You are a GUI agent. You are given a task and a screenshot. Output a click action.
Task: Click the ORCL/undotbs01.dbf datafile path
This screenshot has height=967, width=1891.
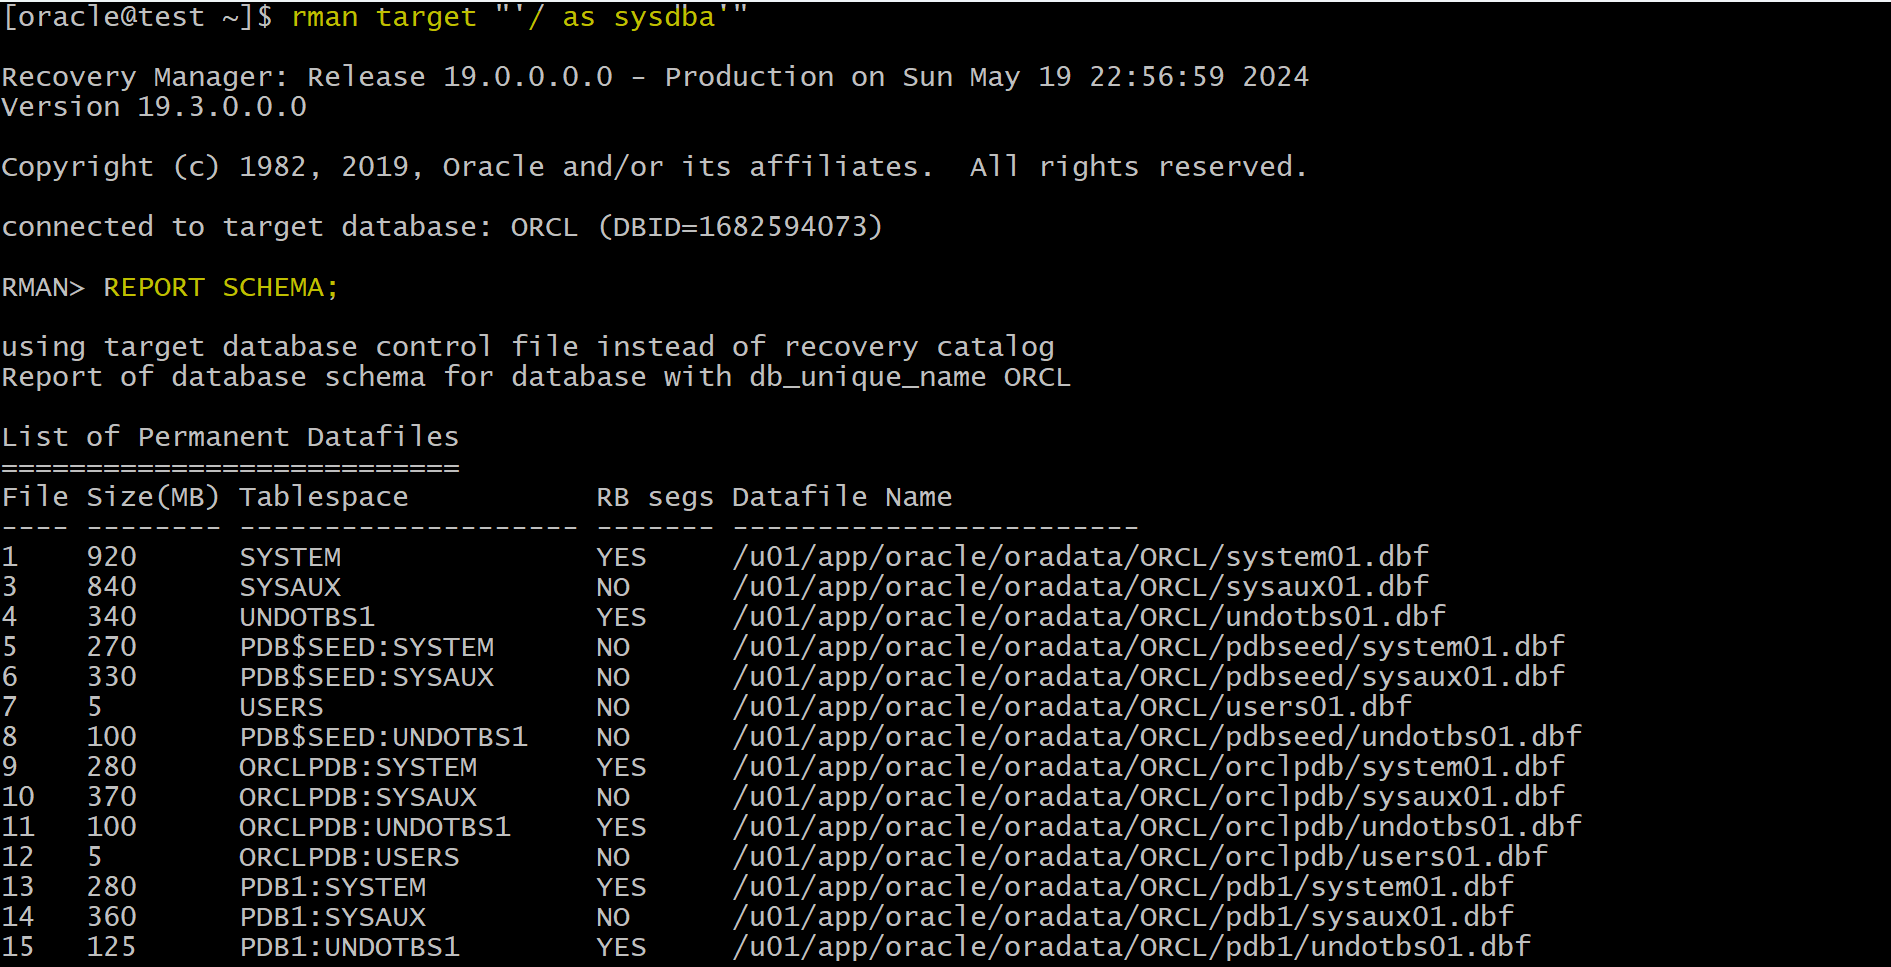coord(1089,617)
